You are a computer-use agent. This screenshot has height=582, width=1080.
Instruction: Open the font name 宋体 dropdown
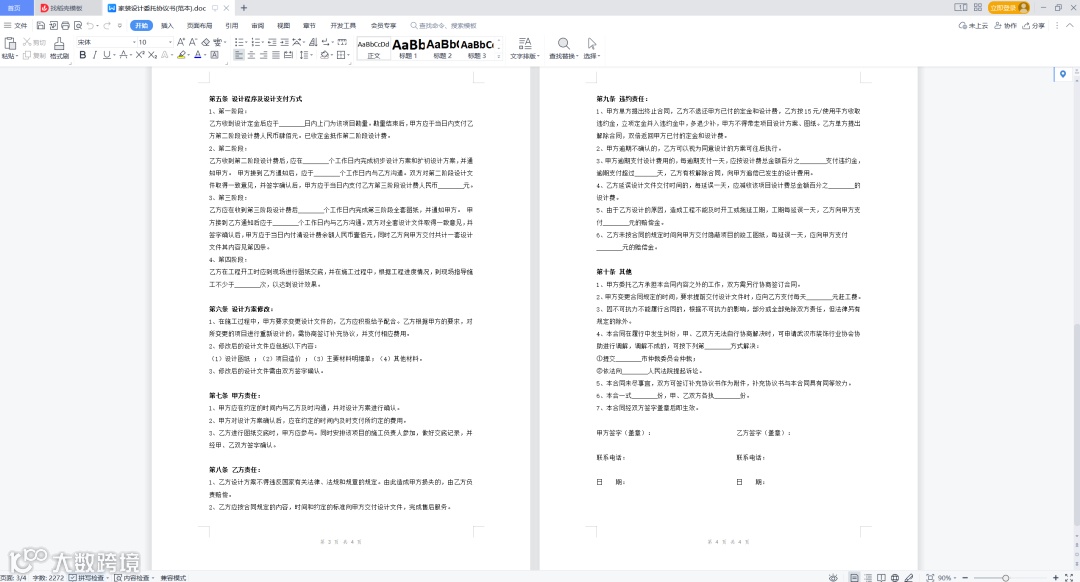[x=134, y=42]
